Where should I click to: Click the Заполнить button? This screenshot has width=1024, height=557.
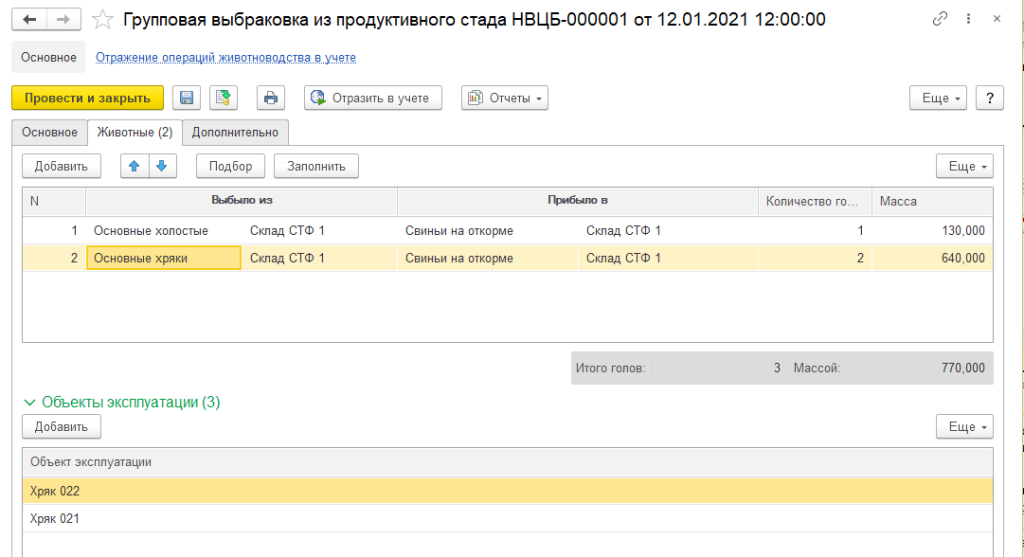[x=316, y=166]
